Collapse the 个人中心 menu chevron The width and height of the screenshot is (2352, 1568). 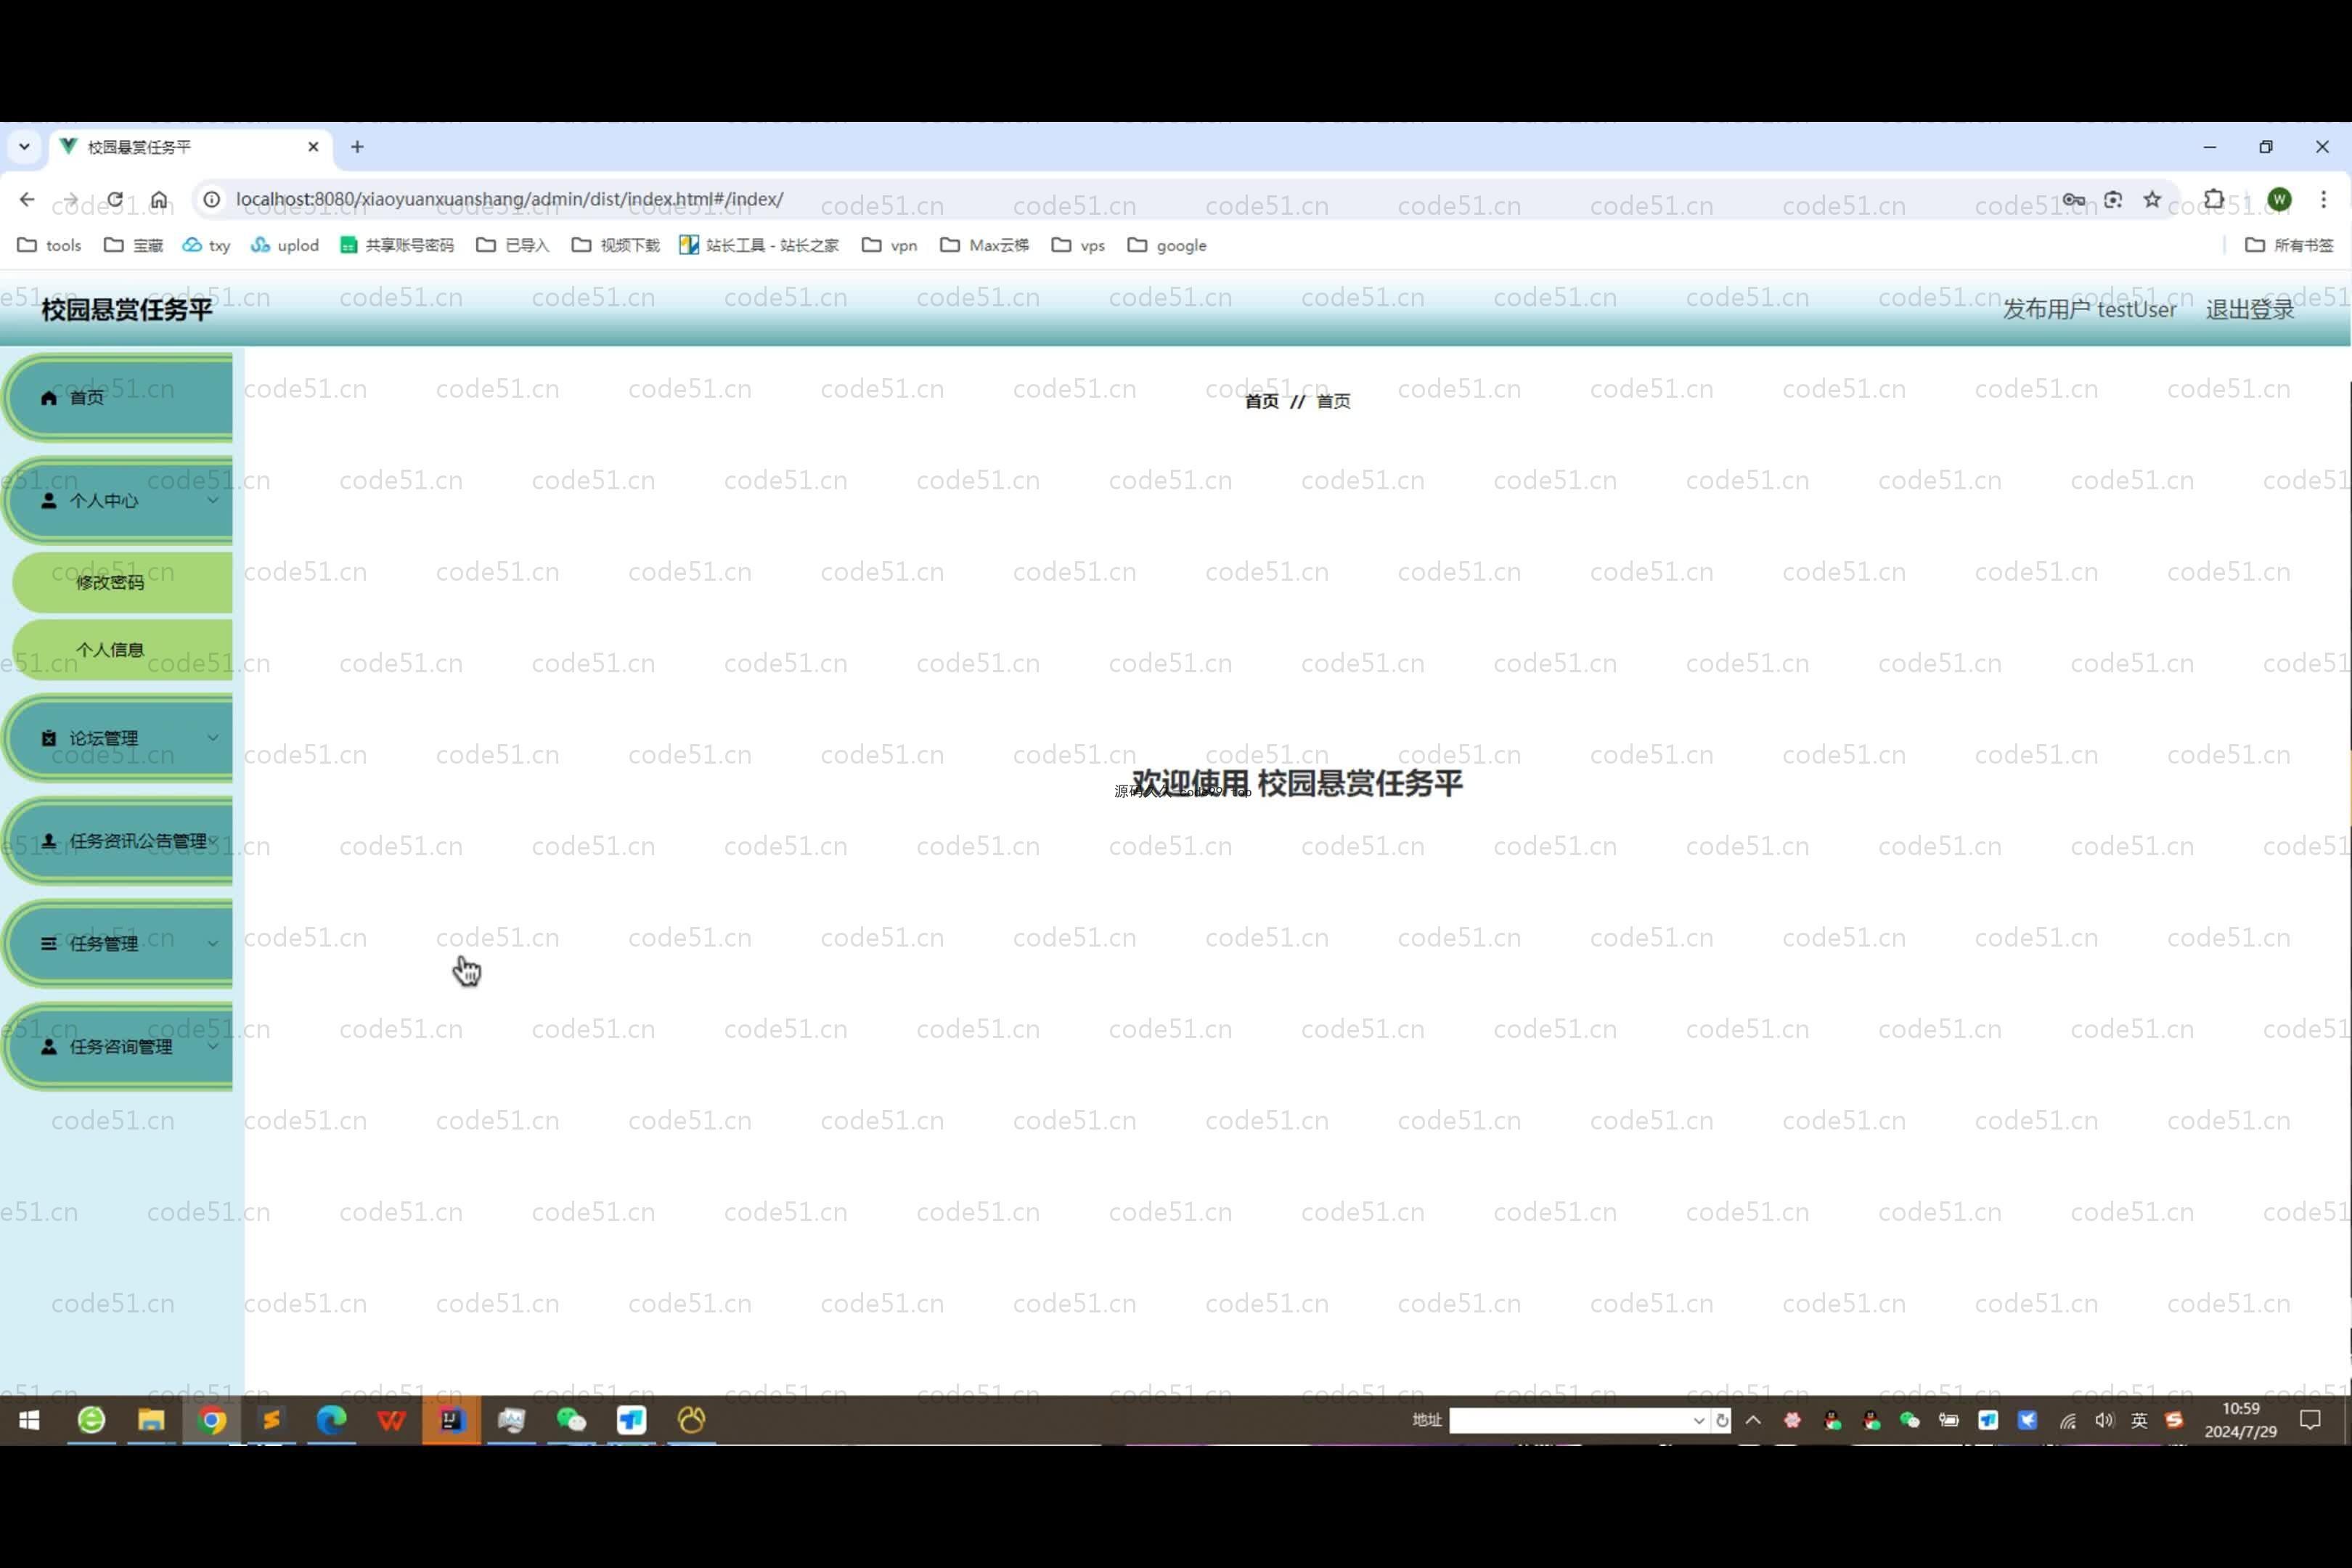click(213, 500)
